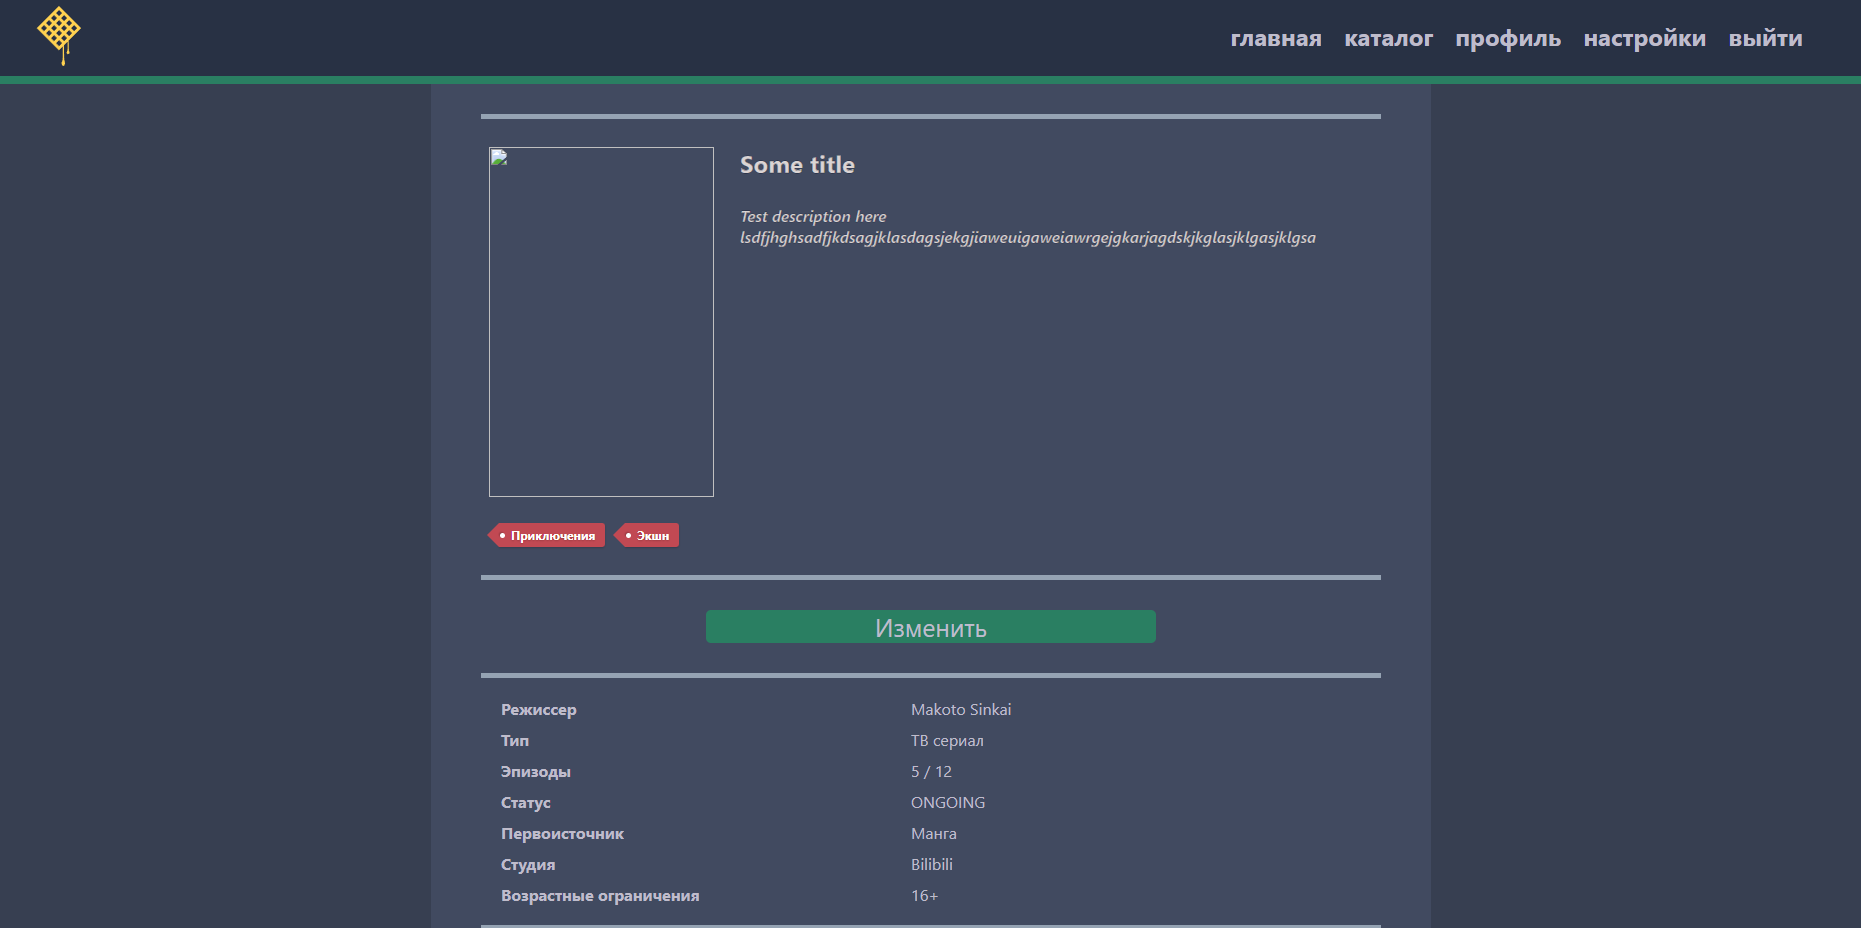The height and width of the screenshot is (928, 1861).
Task: Select the Приключения genre tag
Action: 549,535
